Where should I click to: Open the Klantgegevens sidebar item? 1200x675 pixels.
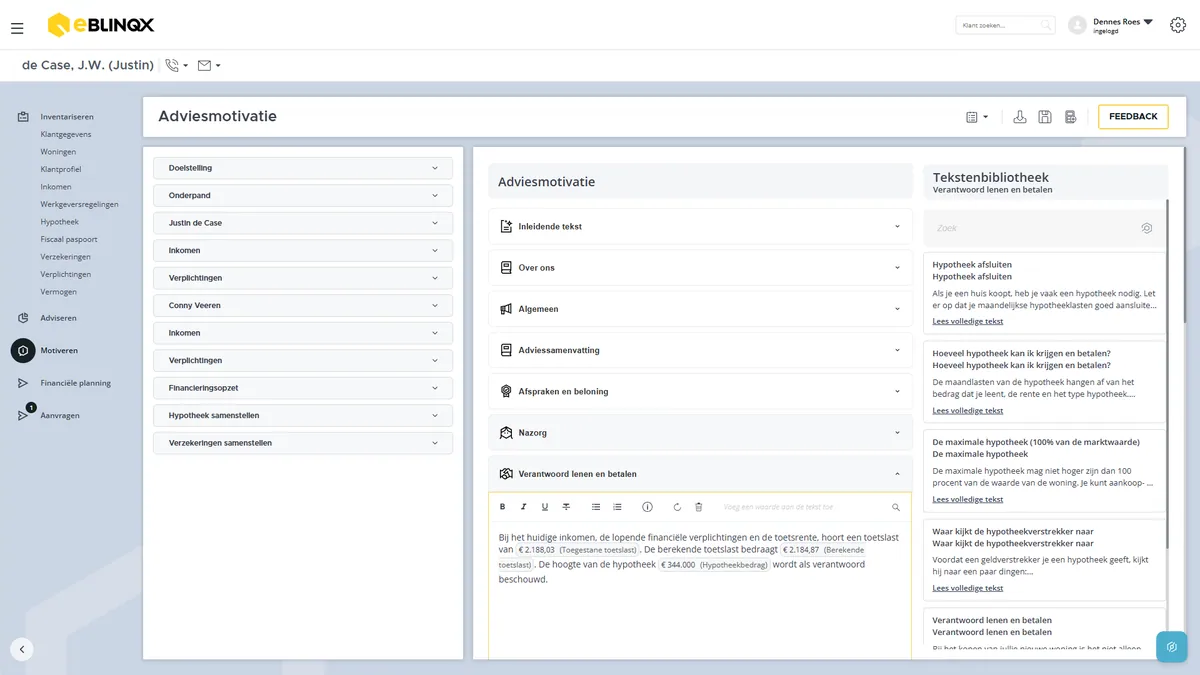[66, 134]
